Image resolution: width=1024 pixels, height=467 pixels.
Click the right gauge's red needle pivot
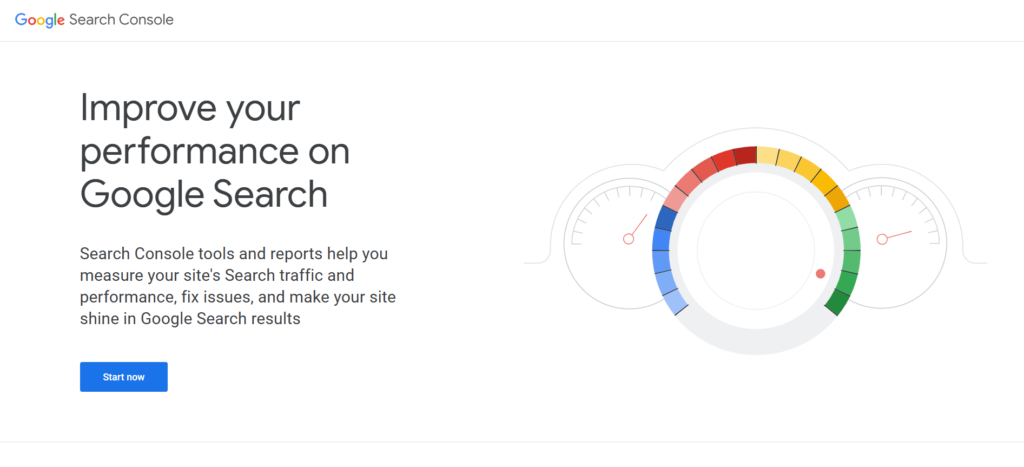882,239
